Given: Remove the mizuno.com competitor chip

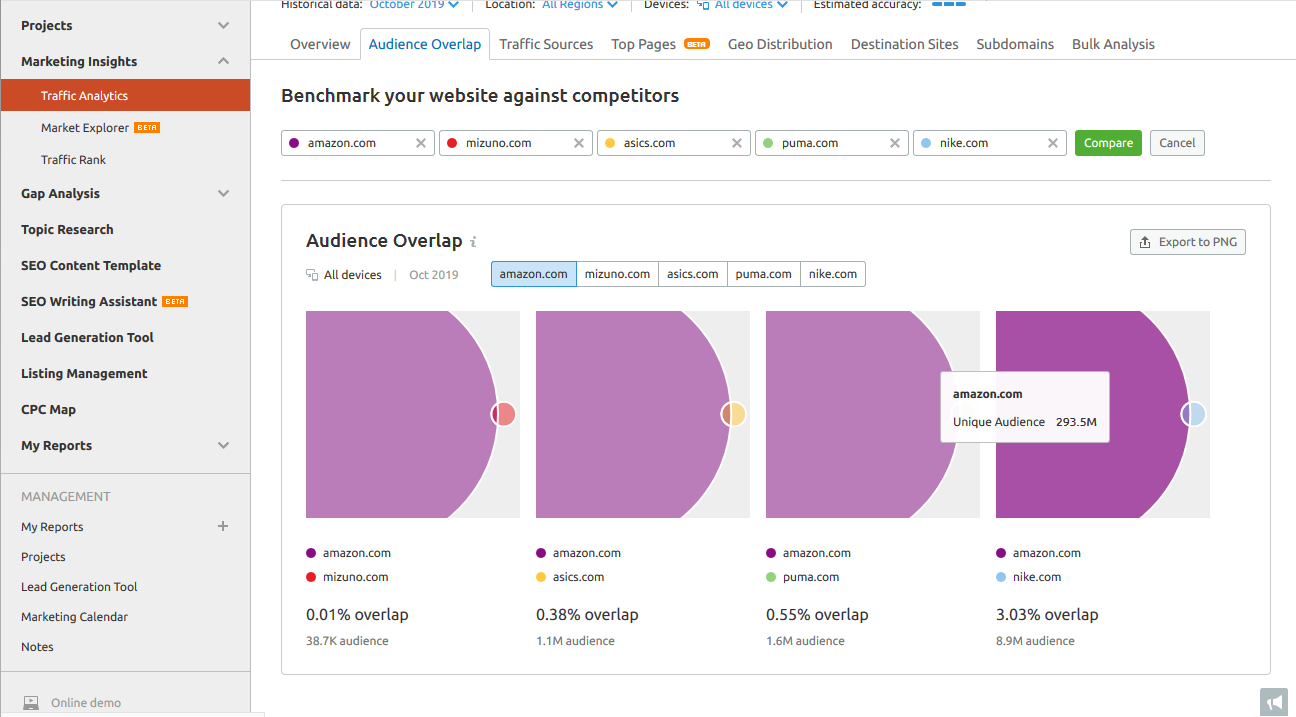Looking at the screenshot, I should (x=578, y=143).
